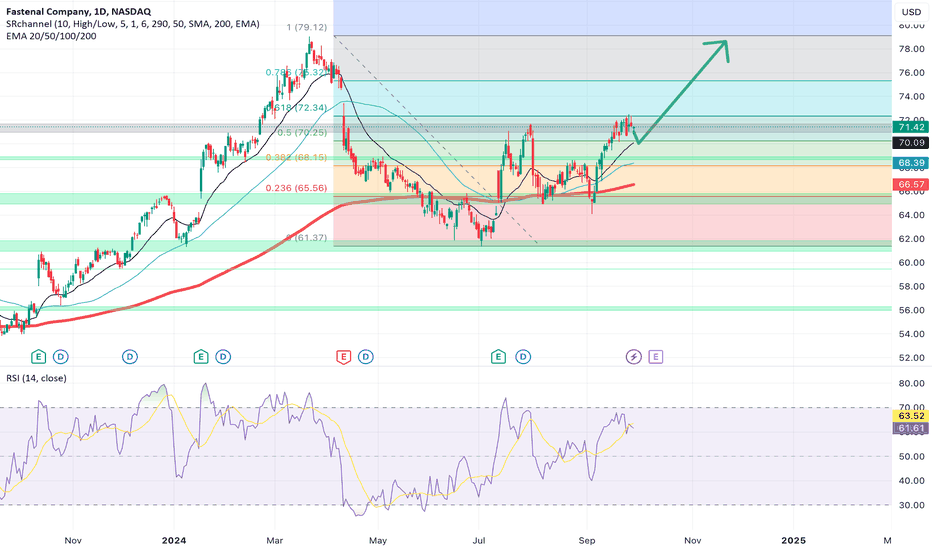Click the 70.09 black price label
The width and height of the screenshot is (932, 550).
point(911,143)
